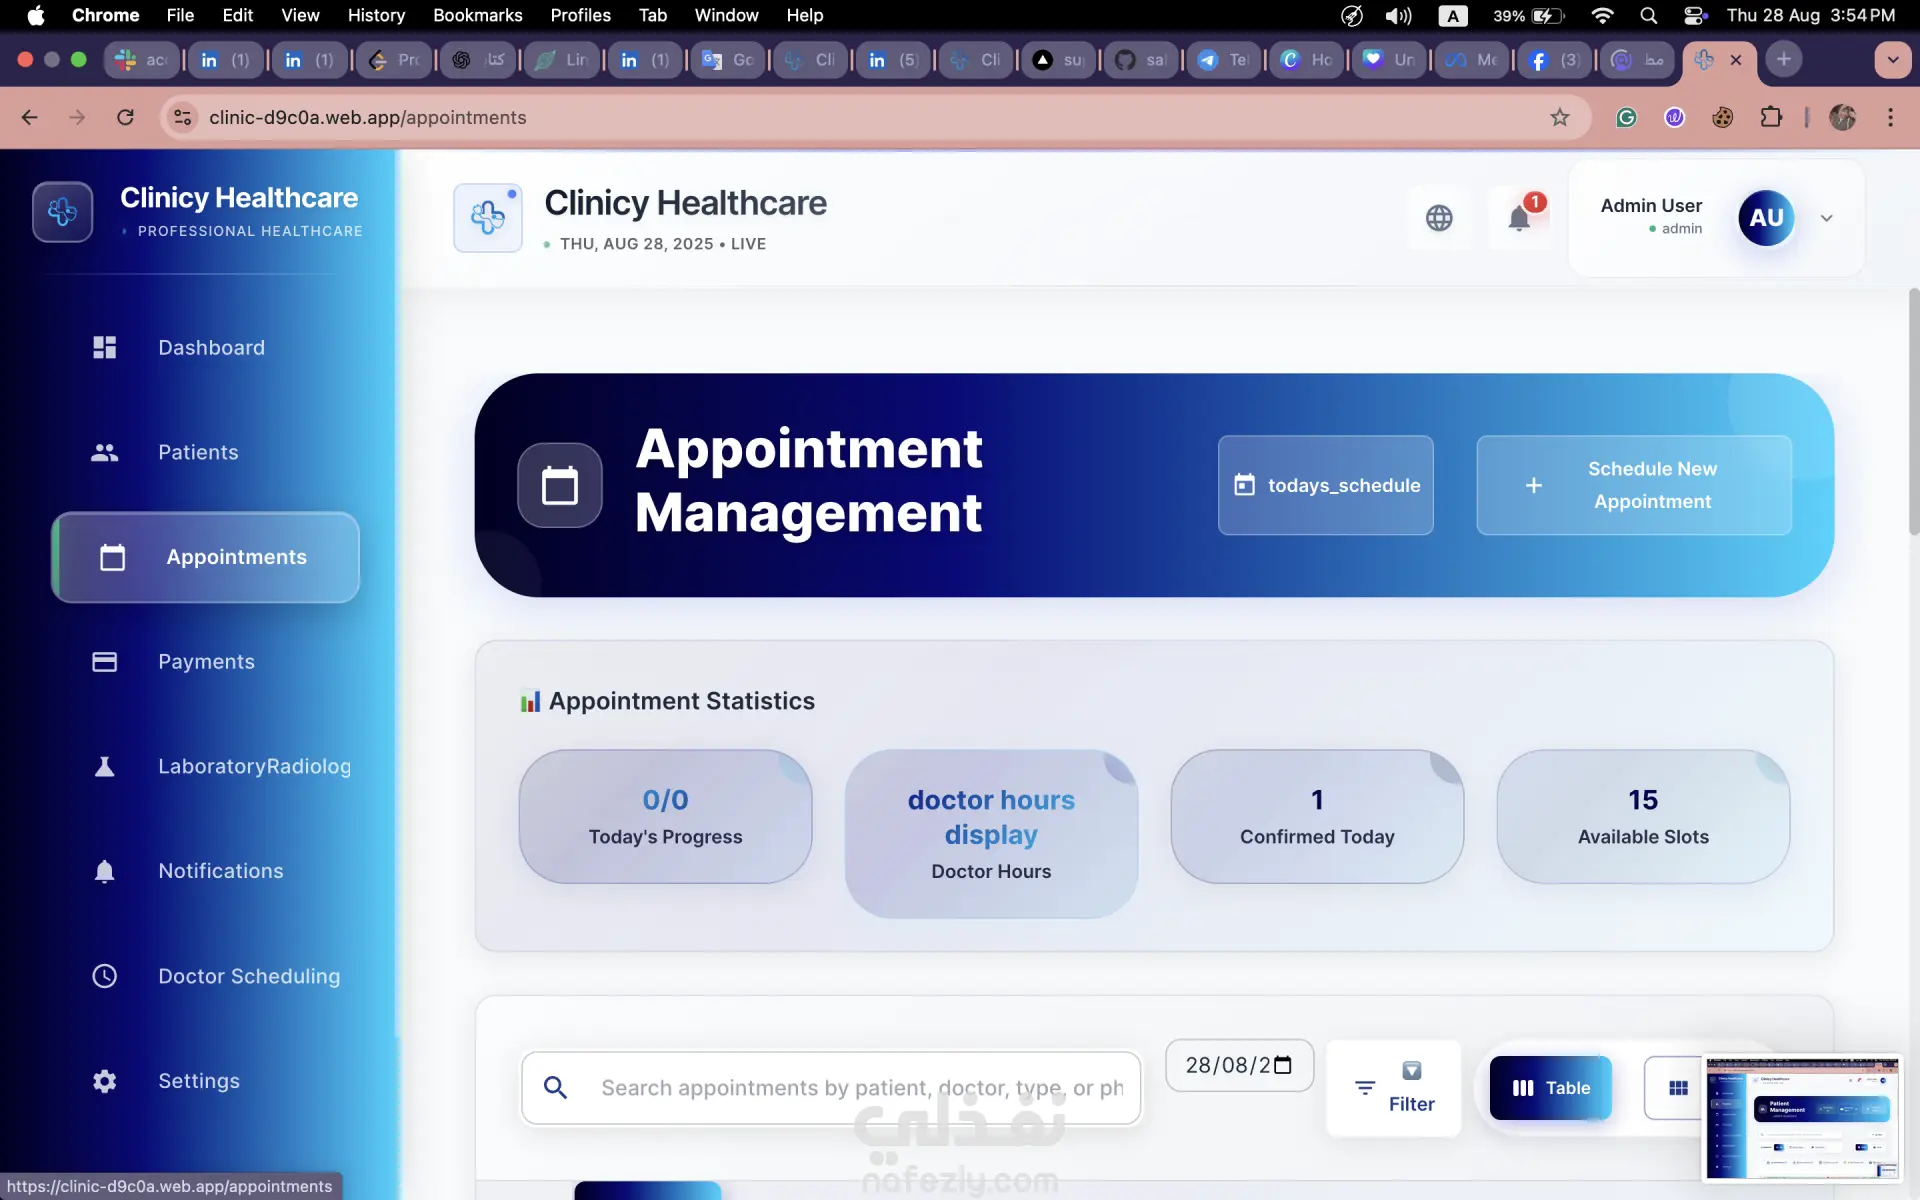Screen dimensions: 1920x1200
Task: Open the date picker calendar icon
Action: (x=1283, y=1065)
